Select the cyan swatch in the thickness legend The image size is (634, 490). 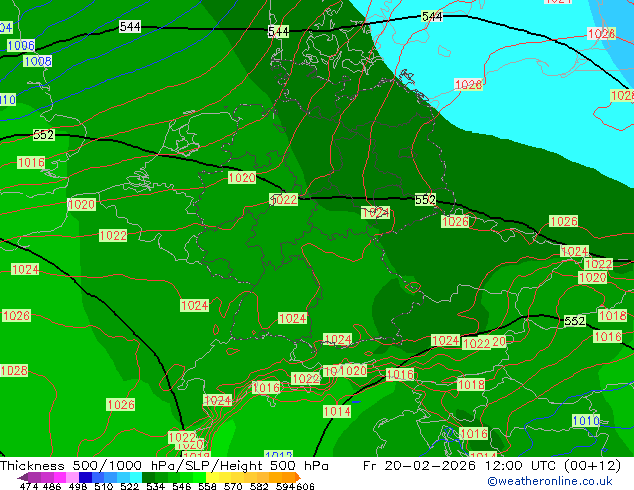click(136, 477)
